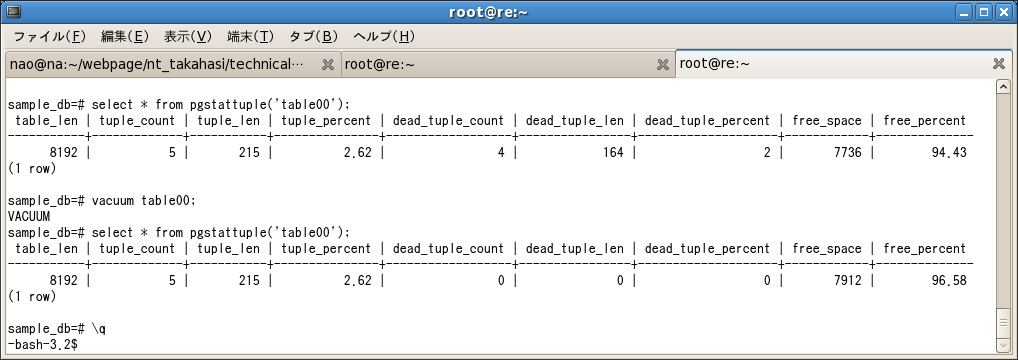This screenshot has height=360, width=1018.
Task: Click the 'vacuum table00;' command text
Action: coord(143,201)
